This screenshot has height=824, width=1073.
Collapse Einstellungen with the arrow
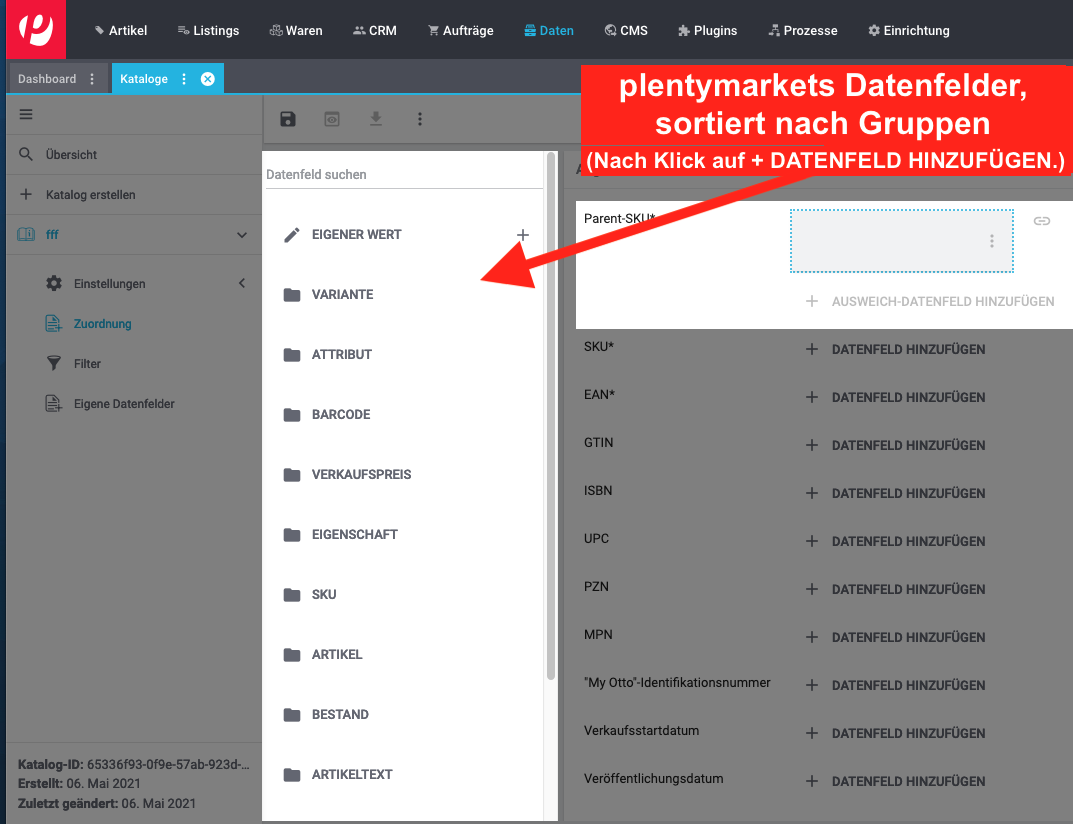(241, 284)
